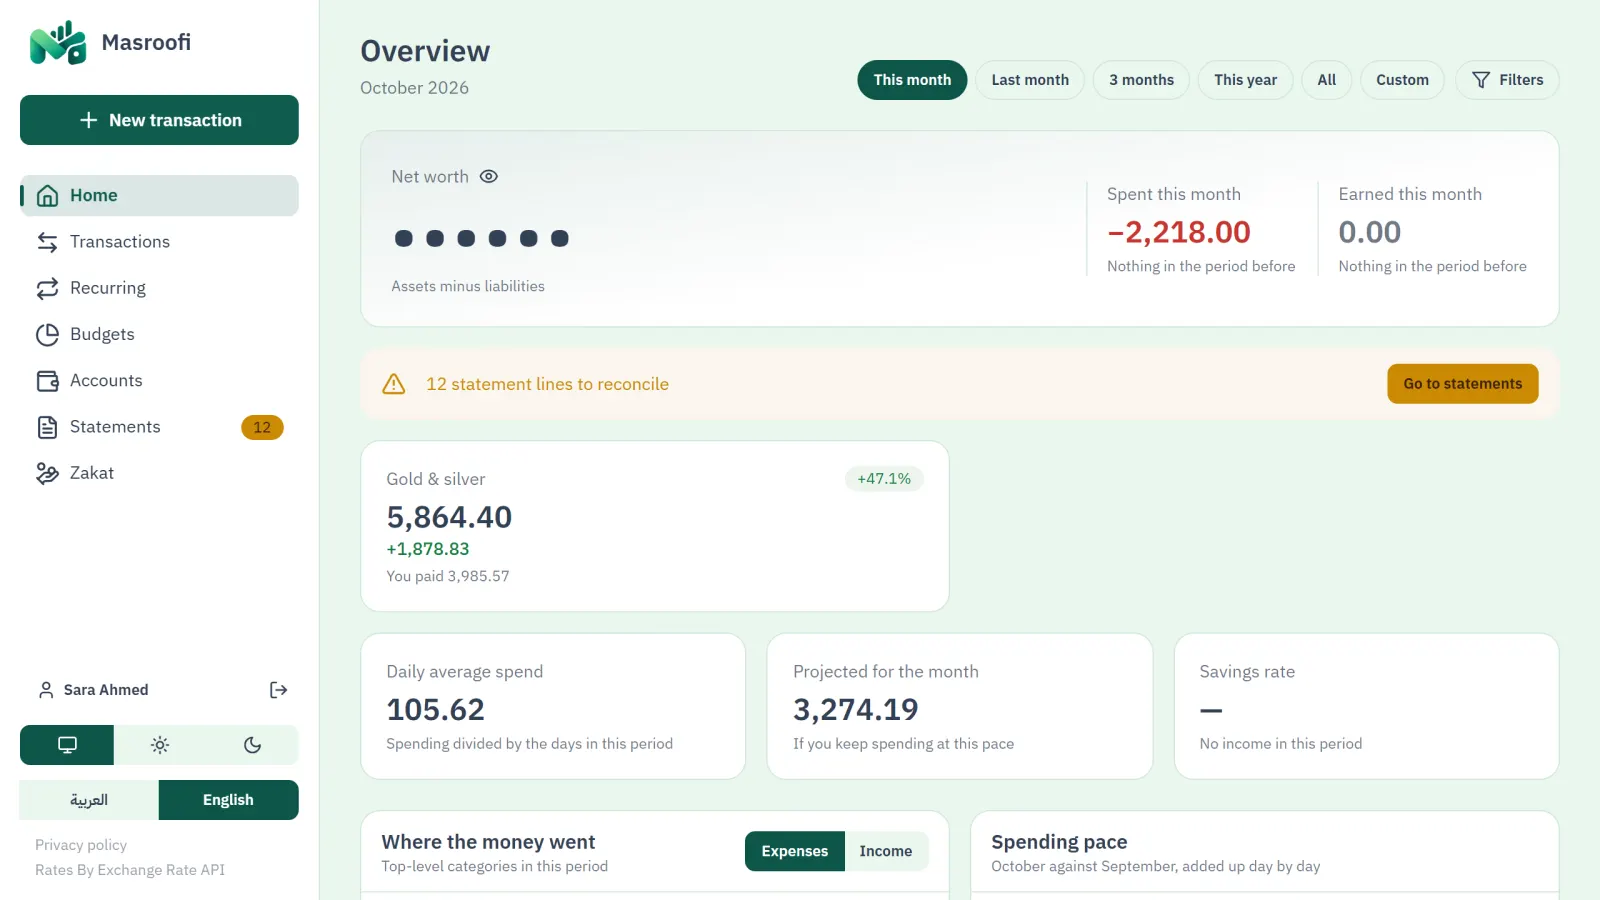Select the All period filter

pyautogui.click(x=1326, y=80)
